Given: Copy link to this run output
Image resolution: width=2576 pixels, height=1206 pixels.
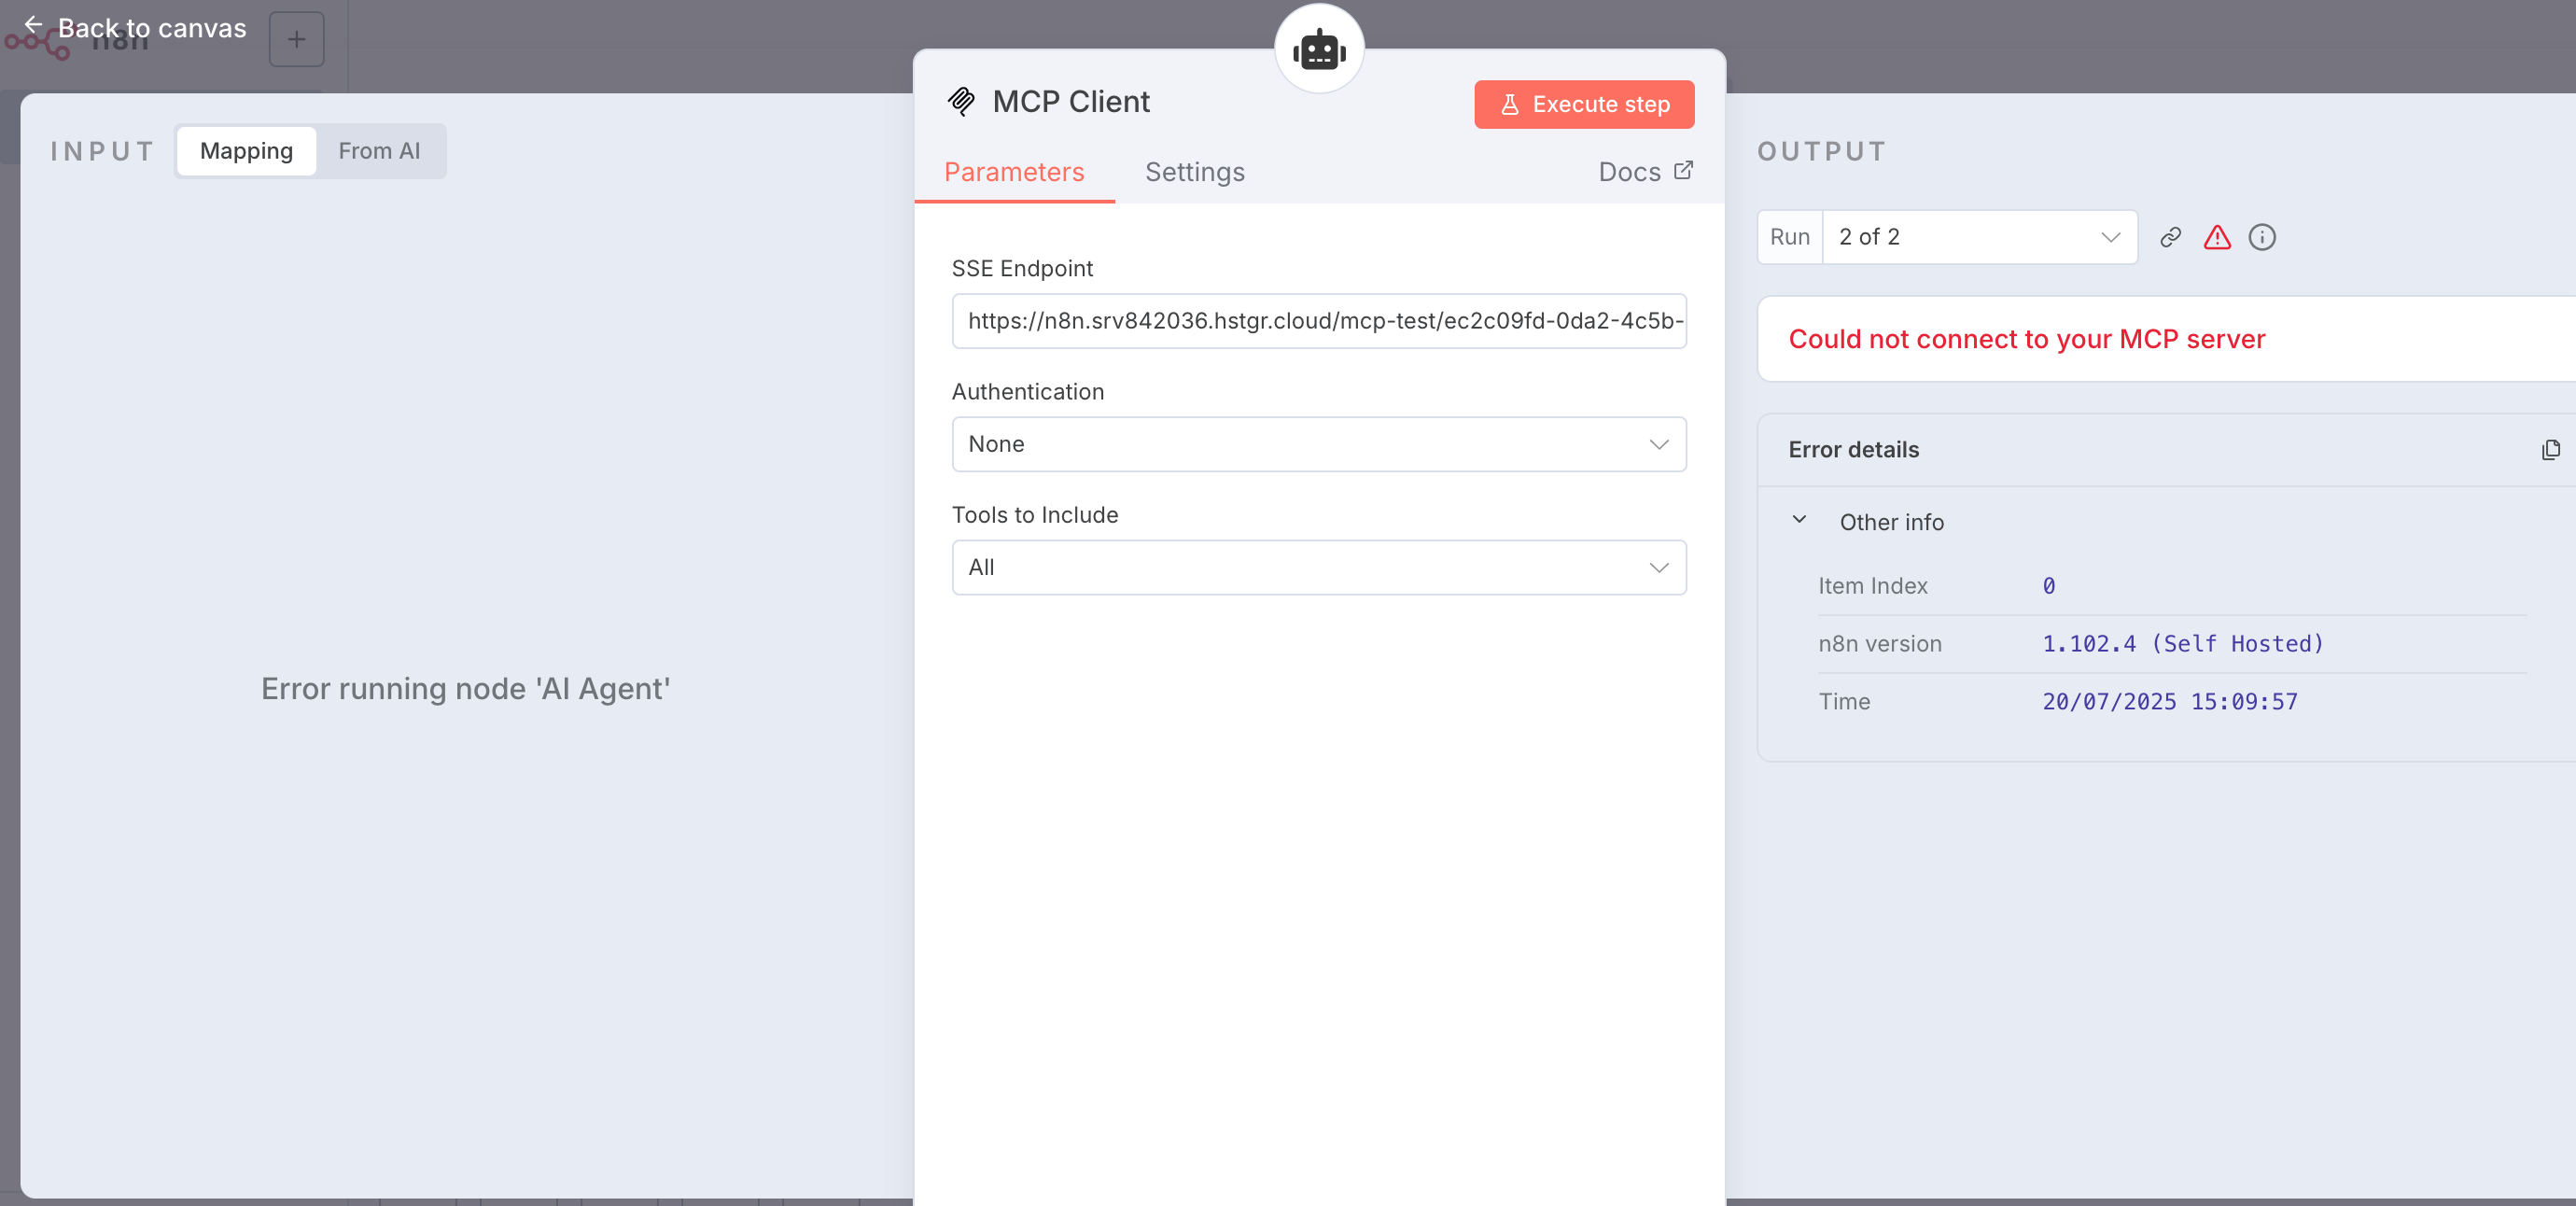Looking at the screenshot, I should 2170,237.
